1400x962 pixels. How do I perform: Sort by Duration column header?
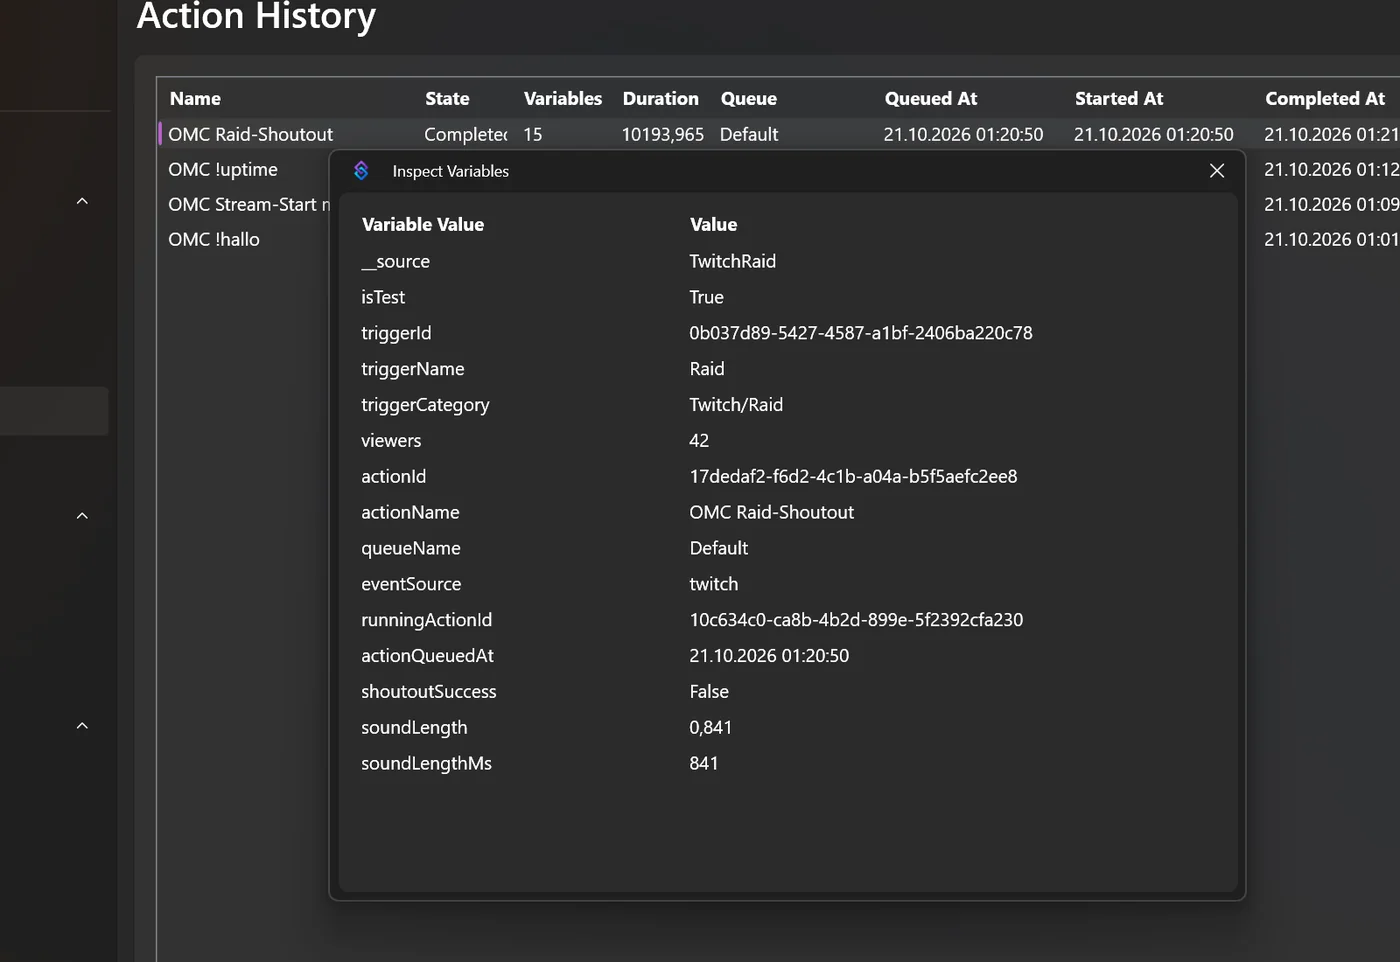[660, 98]
